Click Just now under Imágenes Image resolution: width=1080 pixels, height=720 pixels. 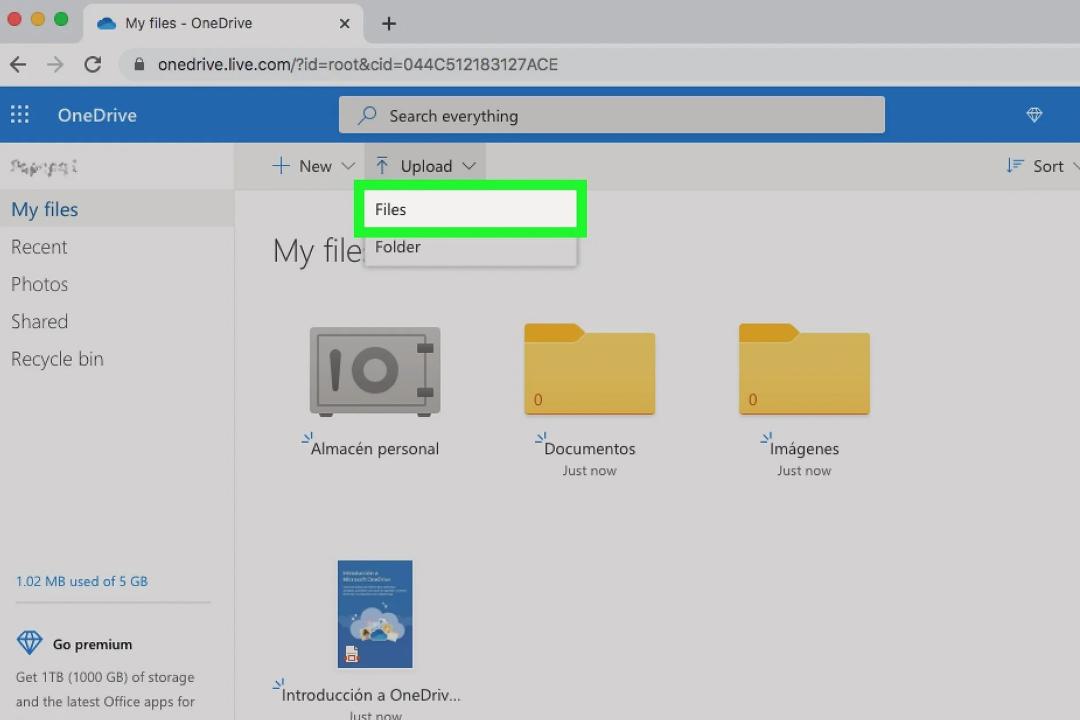tap(804, 471)
